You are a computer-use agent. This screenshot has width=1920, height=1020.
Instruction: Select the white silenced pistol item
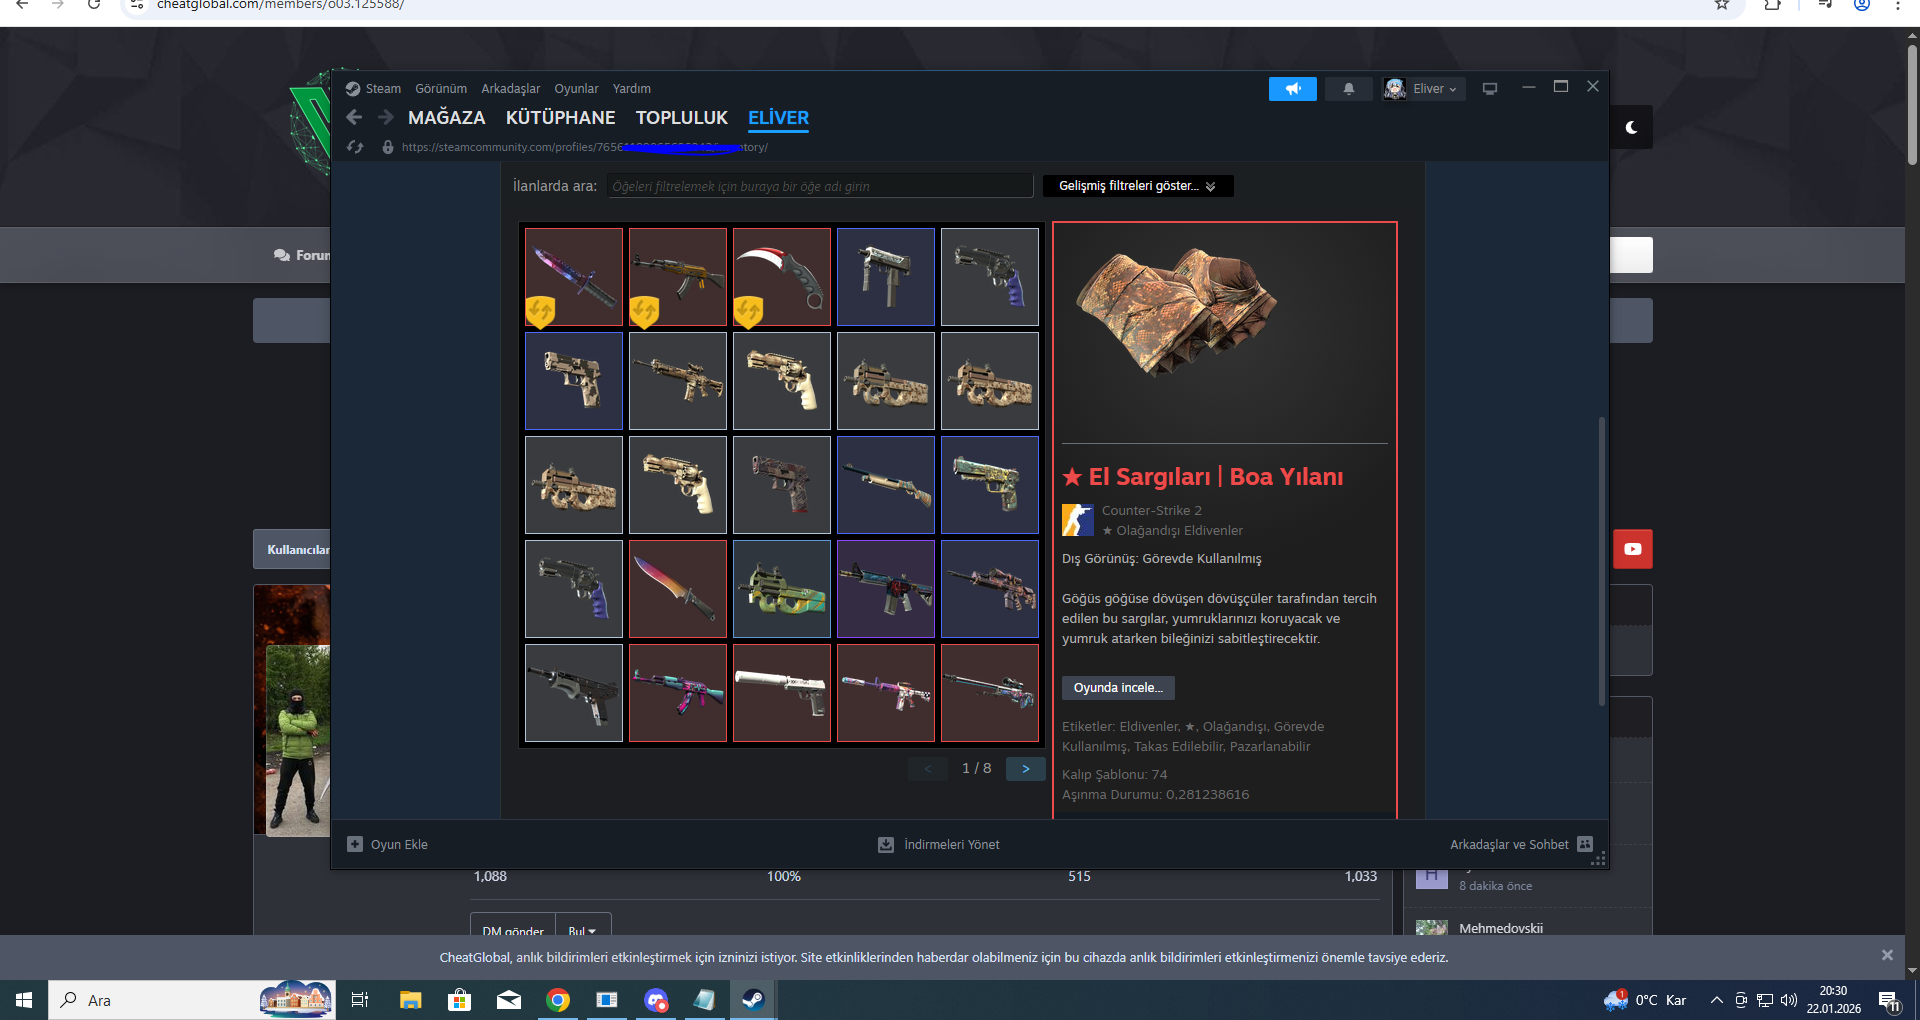point(782,693)
